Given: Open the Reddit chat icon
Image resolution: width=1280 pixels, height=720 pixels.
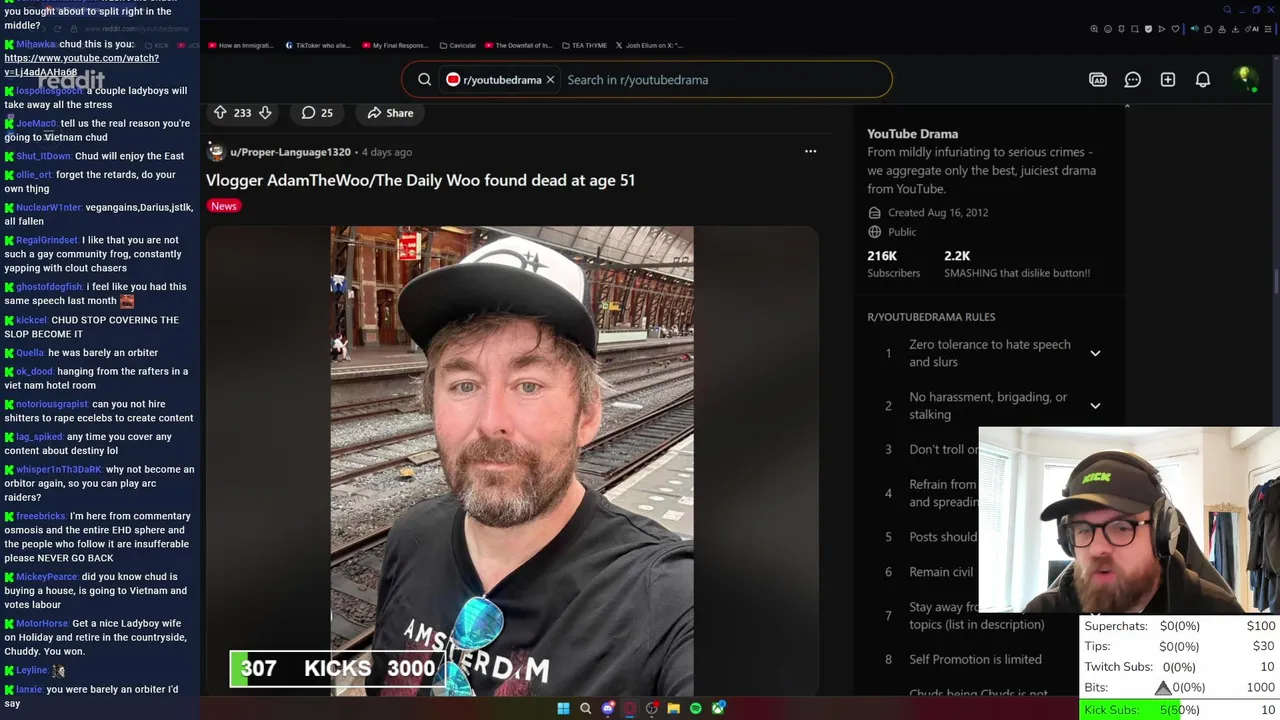Looking at the screenshot, I should tap(1133, 80).
